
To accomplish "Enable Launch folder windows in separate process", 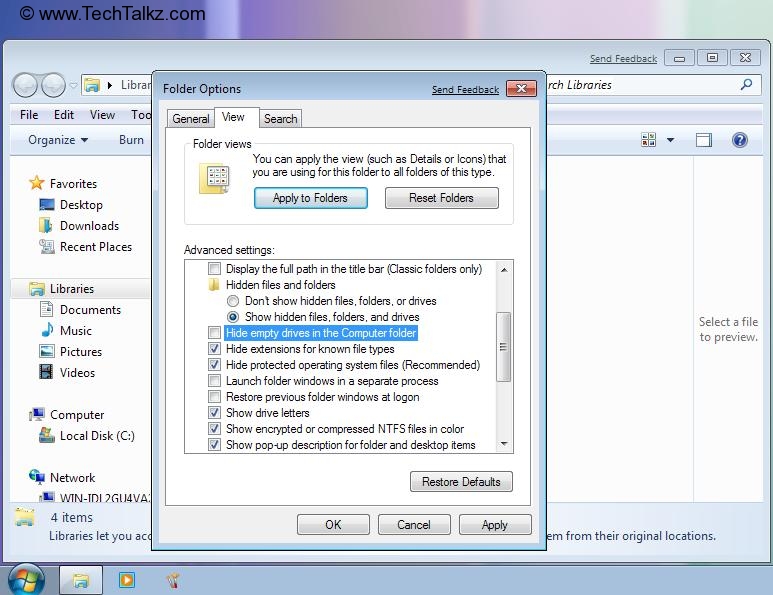I will pos(214,381).
